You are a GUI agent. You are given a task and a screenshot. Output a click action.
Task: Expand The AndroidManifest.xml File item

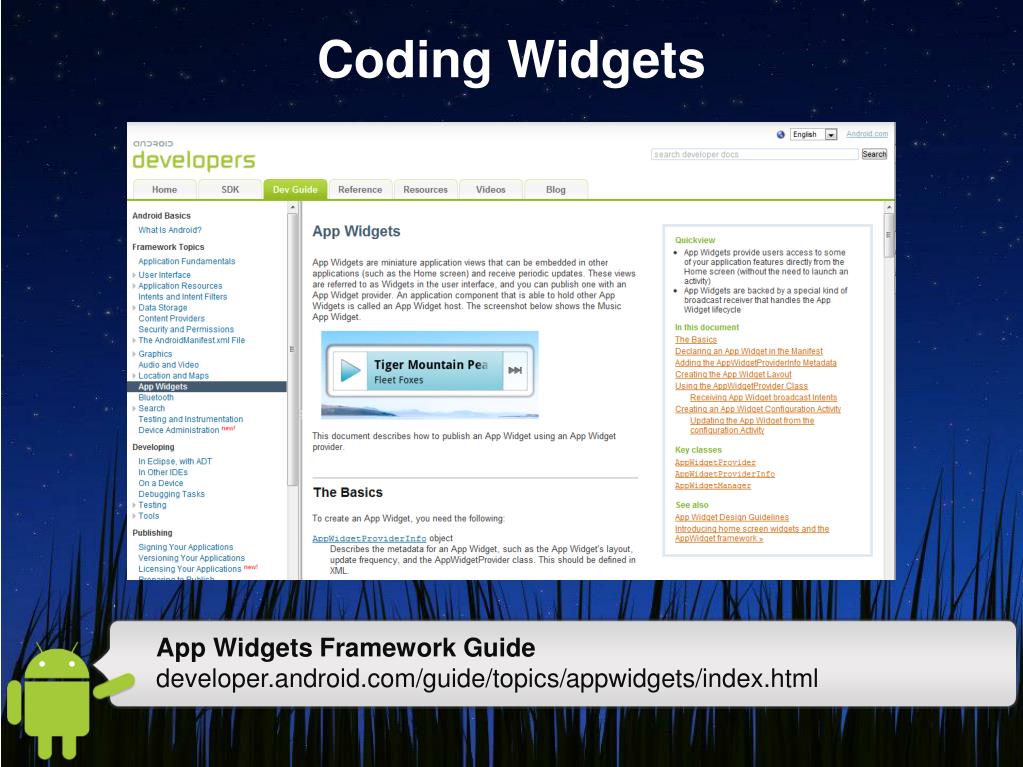point(134,340)
